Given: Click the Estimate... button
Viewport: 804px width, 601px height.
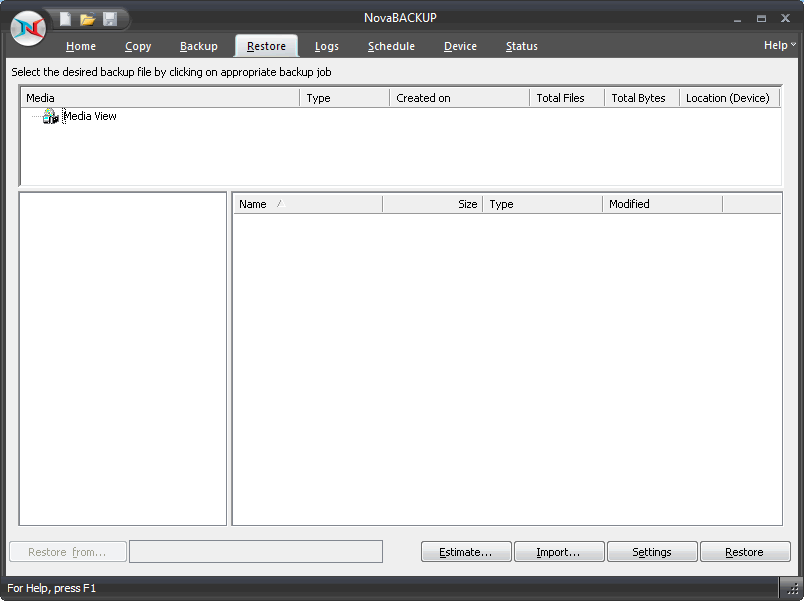Looking at the screenshot, I should tap(466, 552).
